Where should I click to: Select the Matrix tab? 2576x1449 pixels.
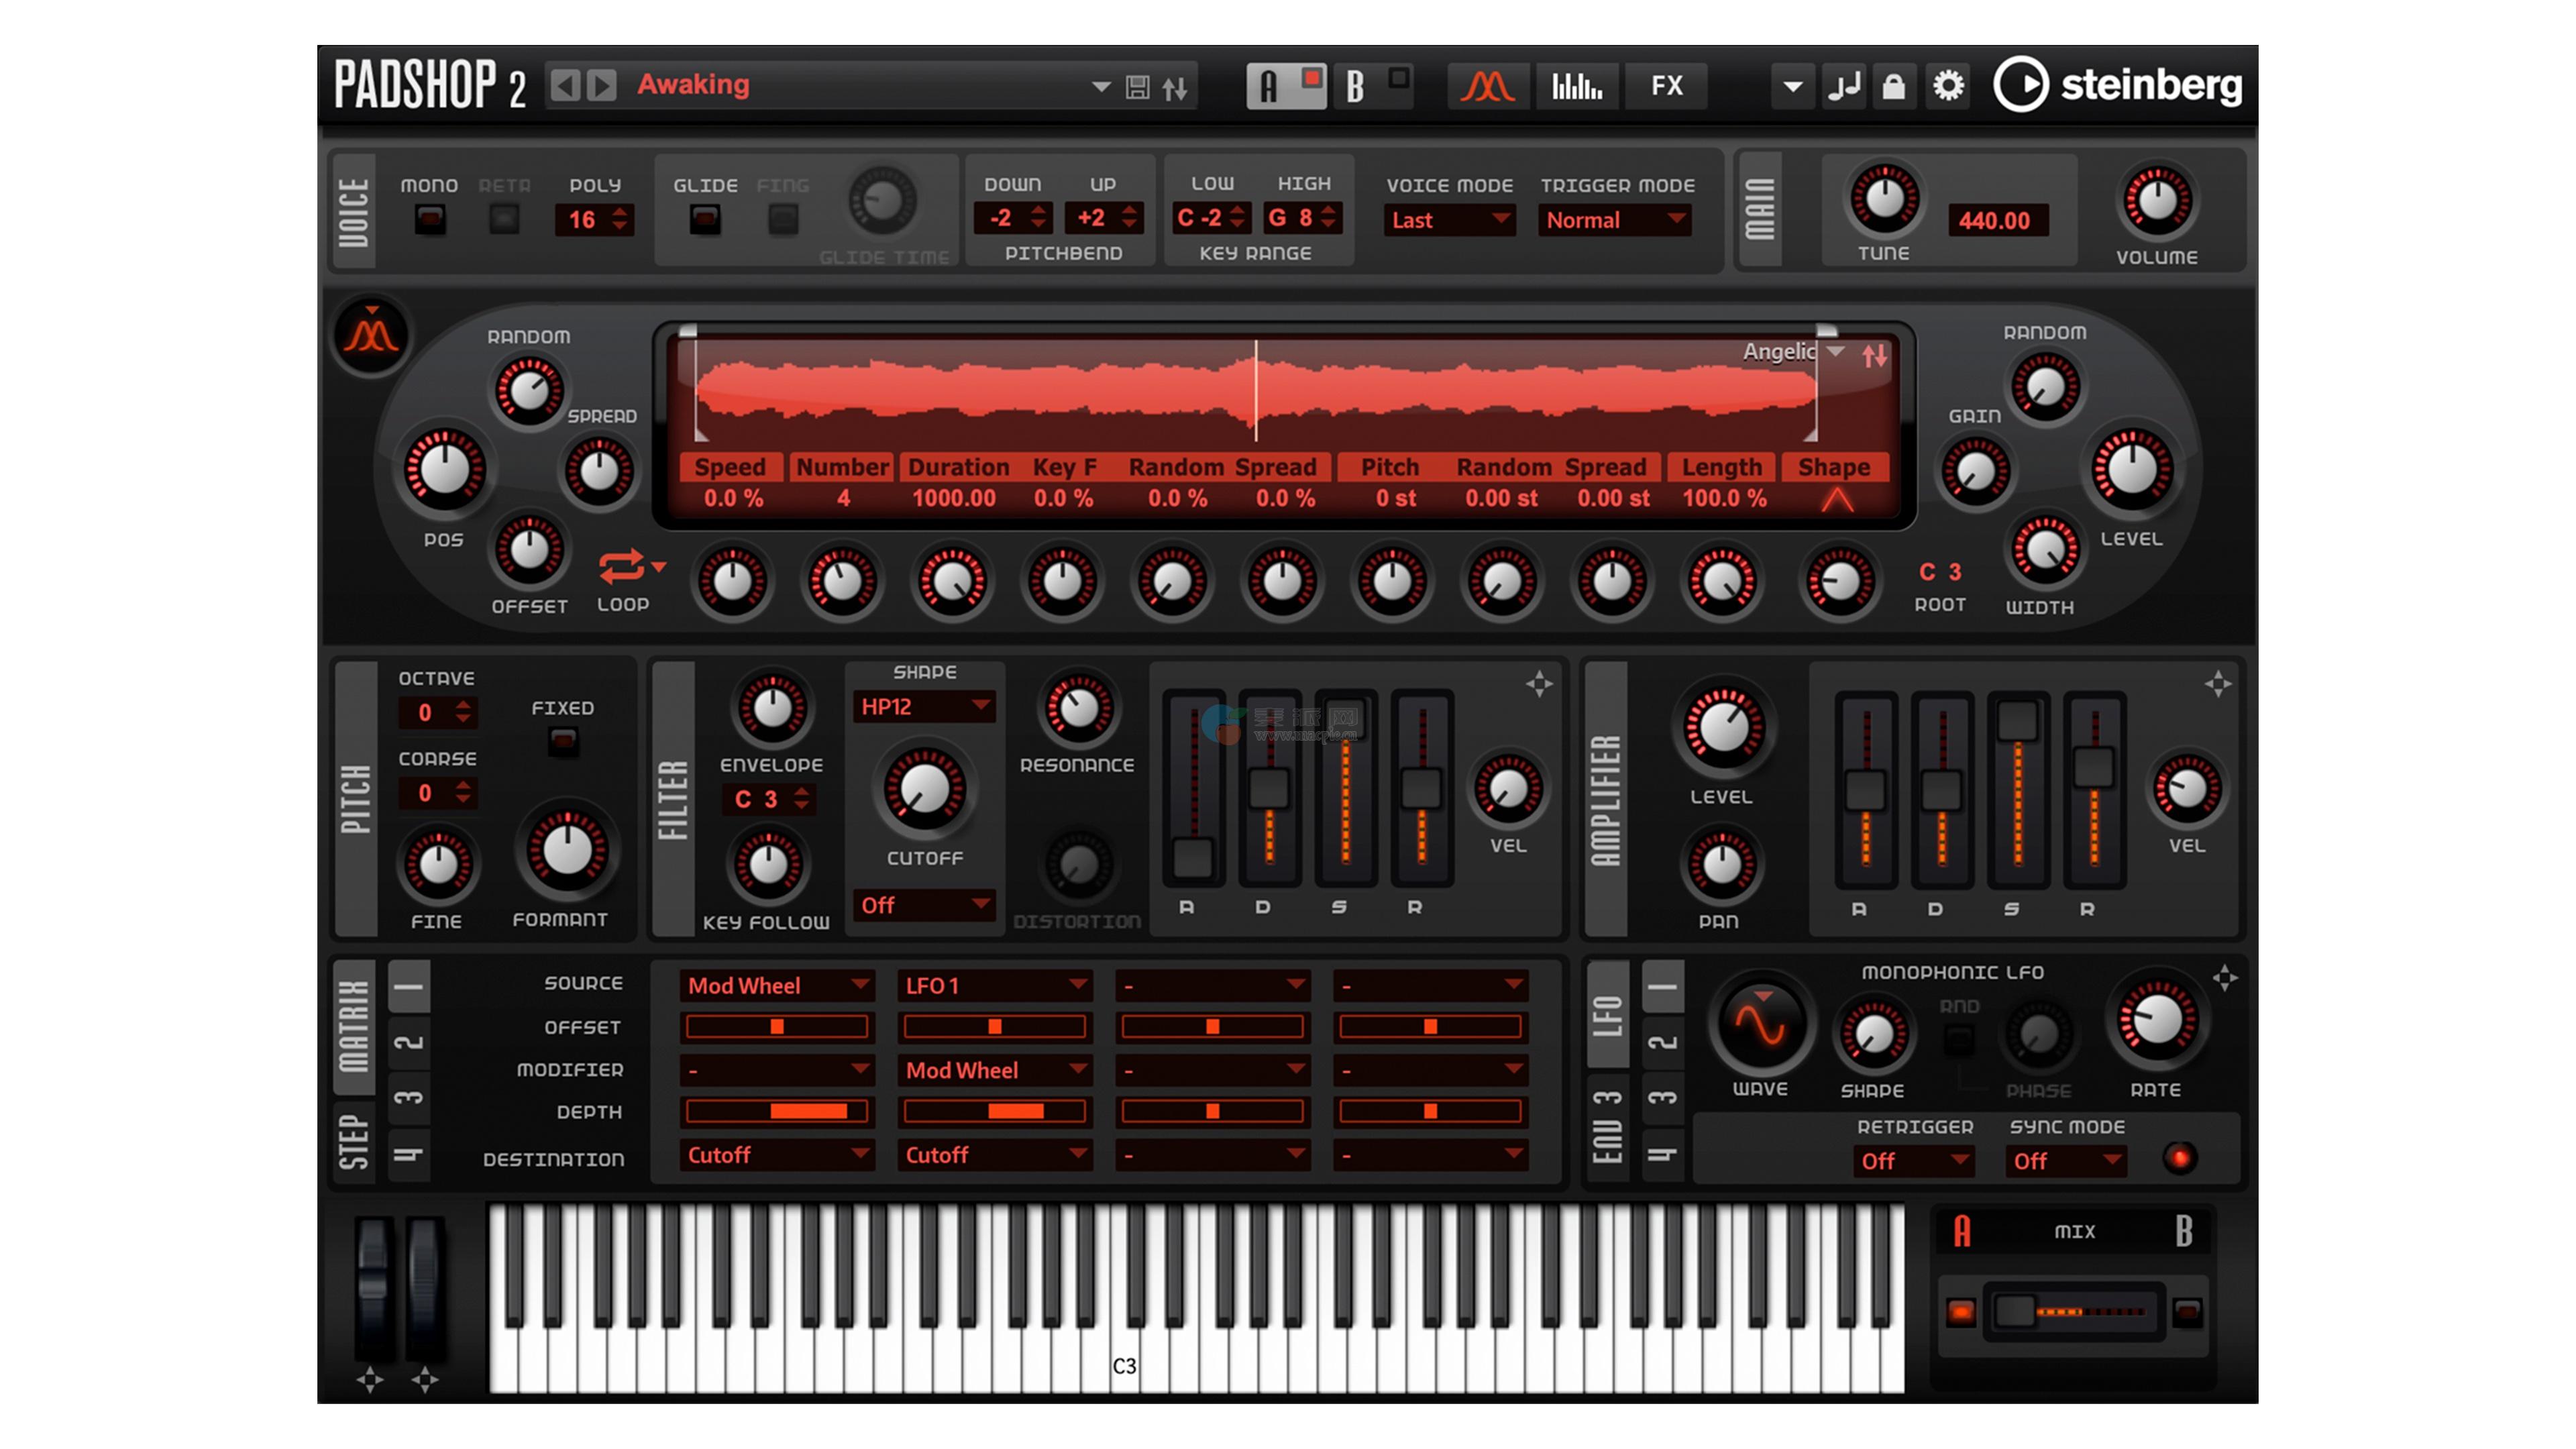pos(354,1026)
